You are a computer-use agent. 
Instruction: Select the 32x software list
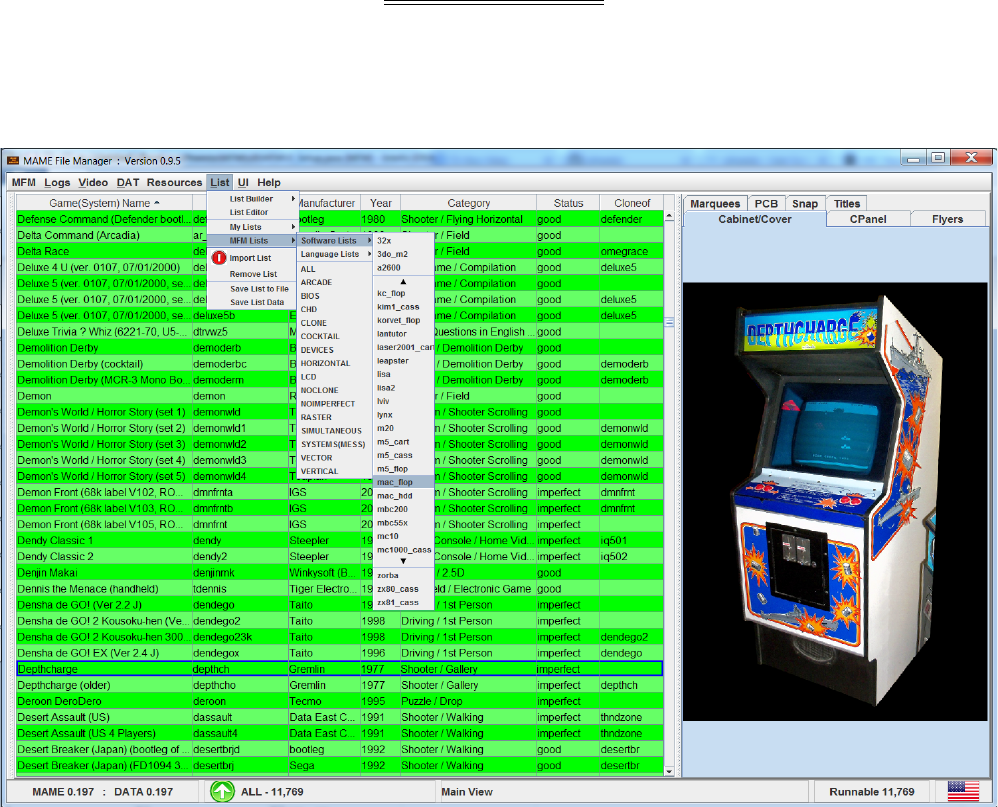click(404, 241)
